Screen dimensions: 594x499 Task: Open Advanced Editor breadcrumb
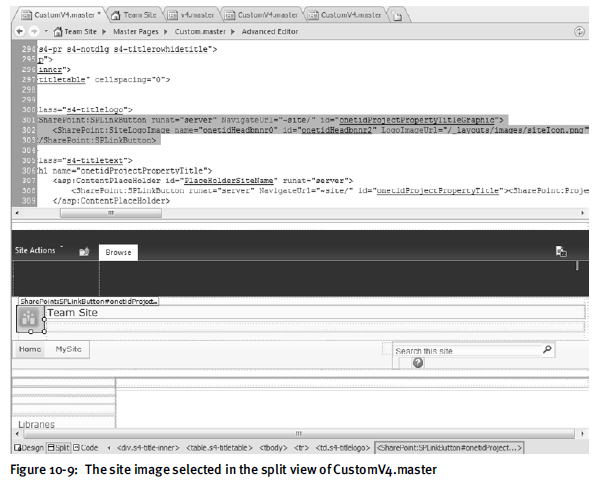pyautogui.click(x=270, y=32)
